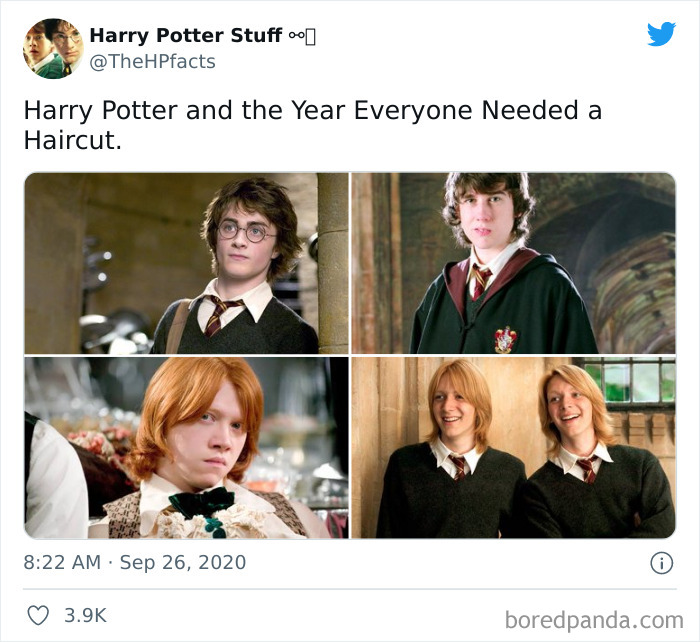Viewport: 700px width, 642px height.
Task: Open the photo of the red-haired boy with bow tie
Action: pyautogui.click(x=186, y=447)
